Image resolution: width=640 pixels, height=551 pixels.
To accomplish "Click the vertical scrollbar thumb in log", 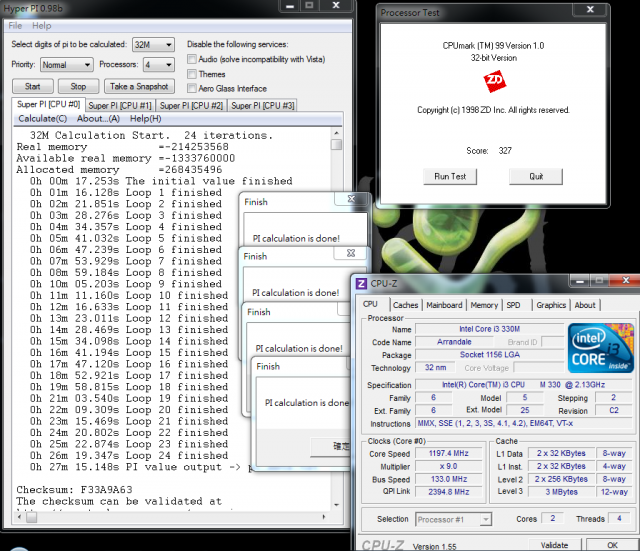I will 337,144.
